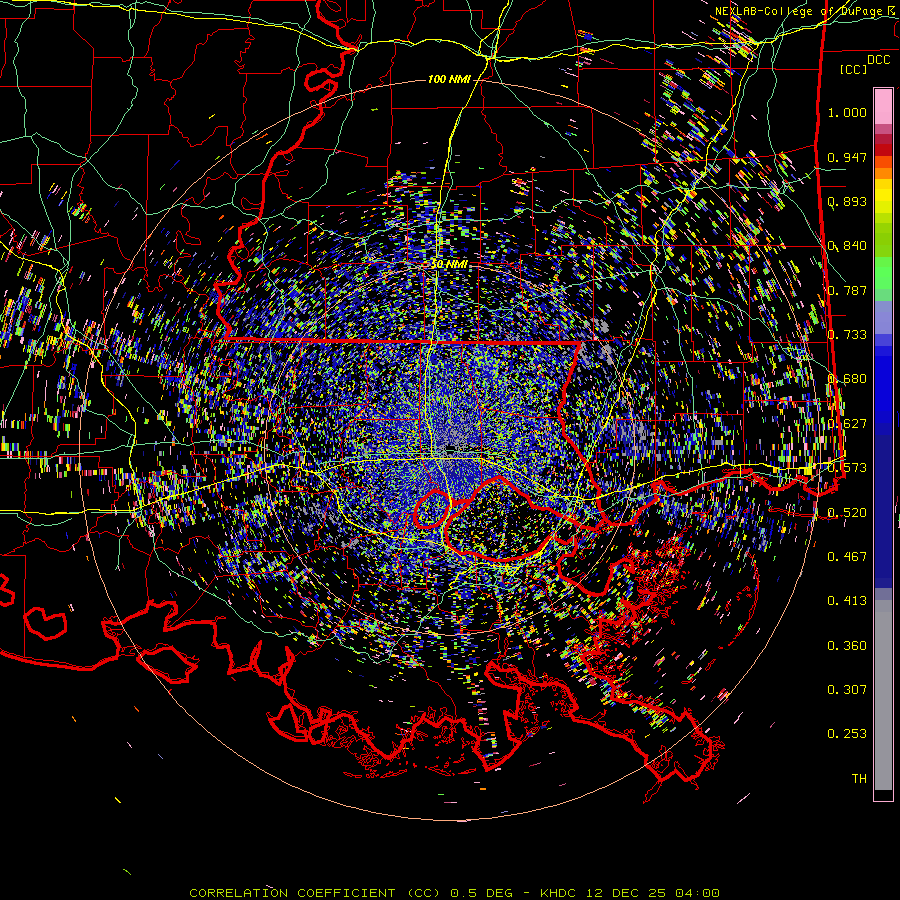Click the TH threshold label on scale
Viewport: 900px width, 900px height.
pyautogui.click(x=859, y=779)
